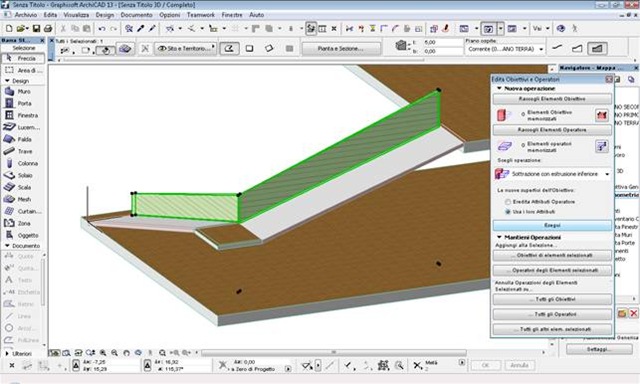
Task: Click the Settaggi button in Navigator
Action: 599,349
